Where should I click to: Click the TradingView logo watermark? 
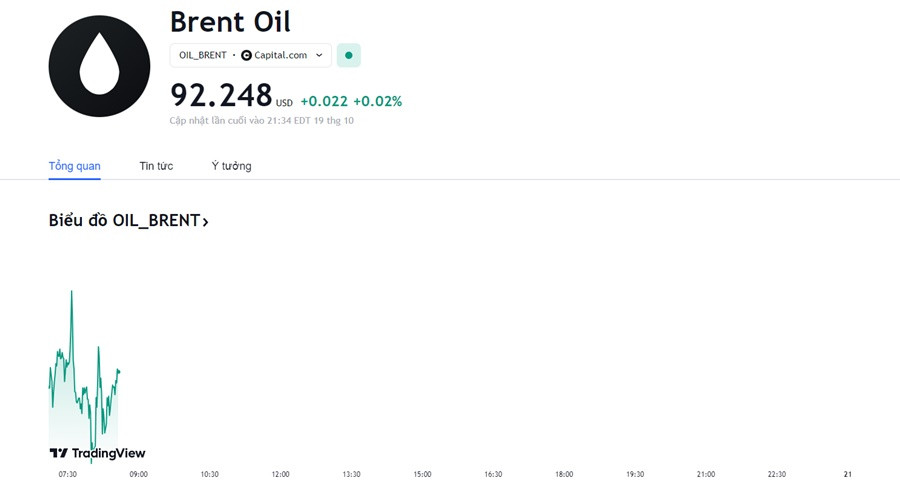[x=98, y=453]
